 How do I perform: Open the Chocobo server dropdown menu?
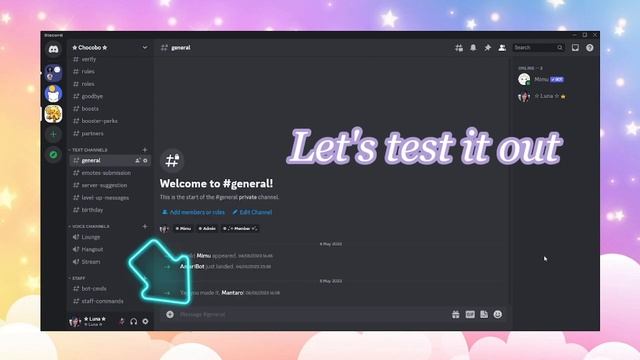[x=144, y=48]
